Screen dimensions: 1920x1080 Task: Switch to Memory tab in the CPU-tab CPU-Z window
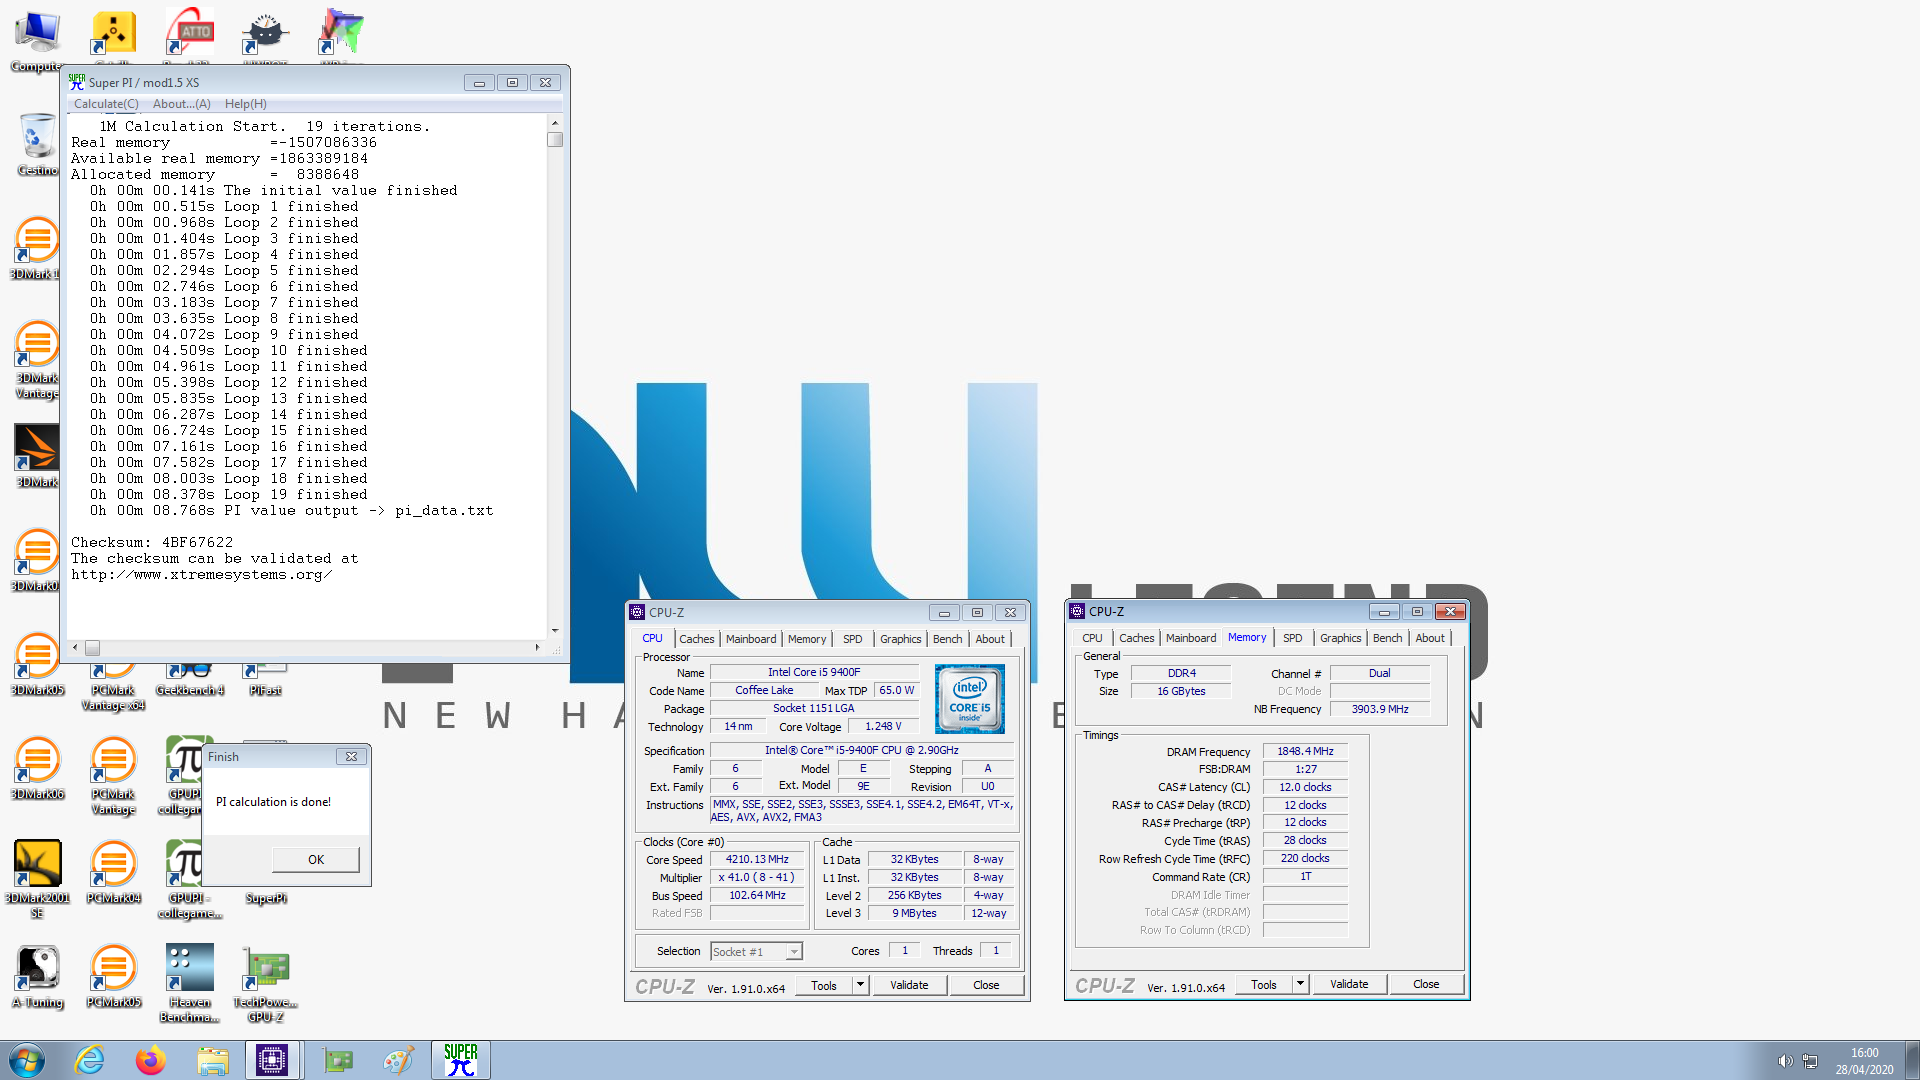point(807,639)
